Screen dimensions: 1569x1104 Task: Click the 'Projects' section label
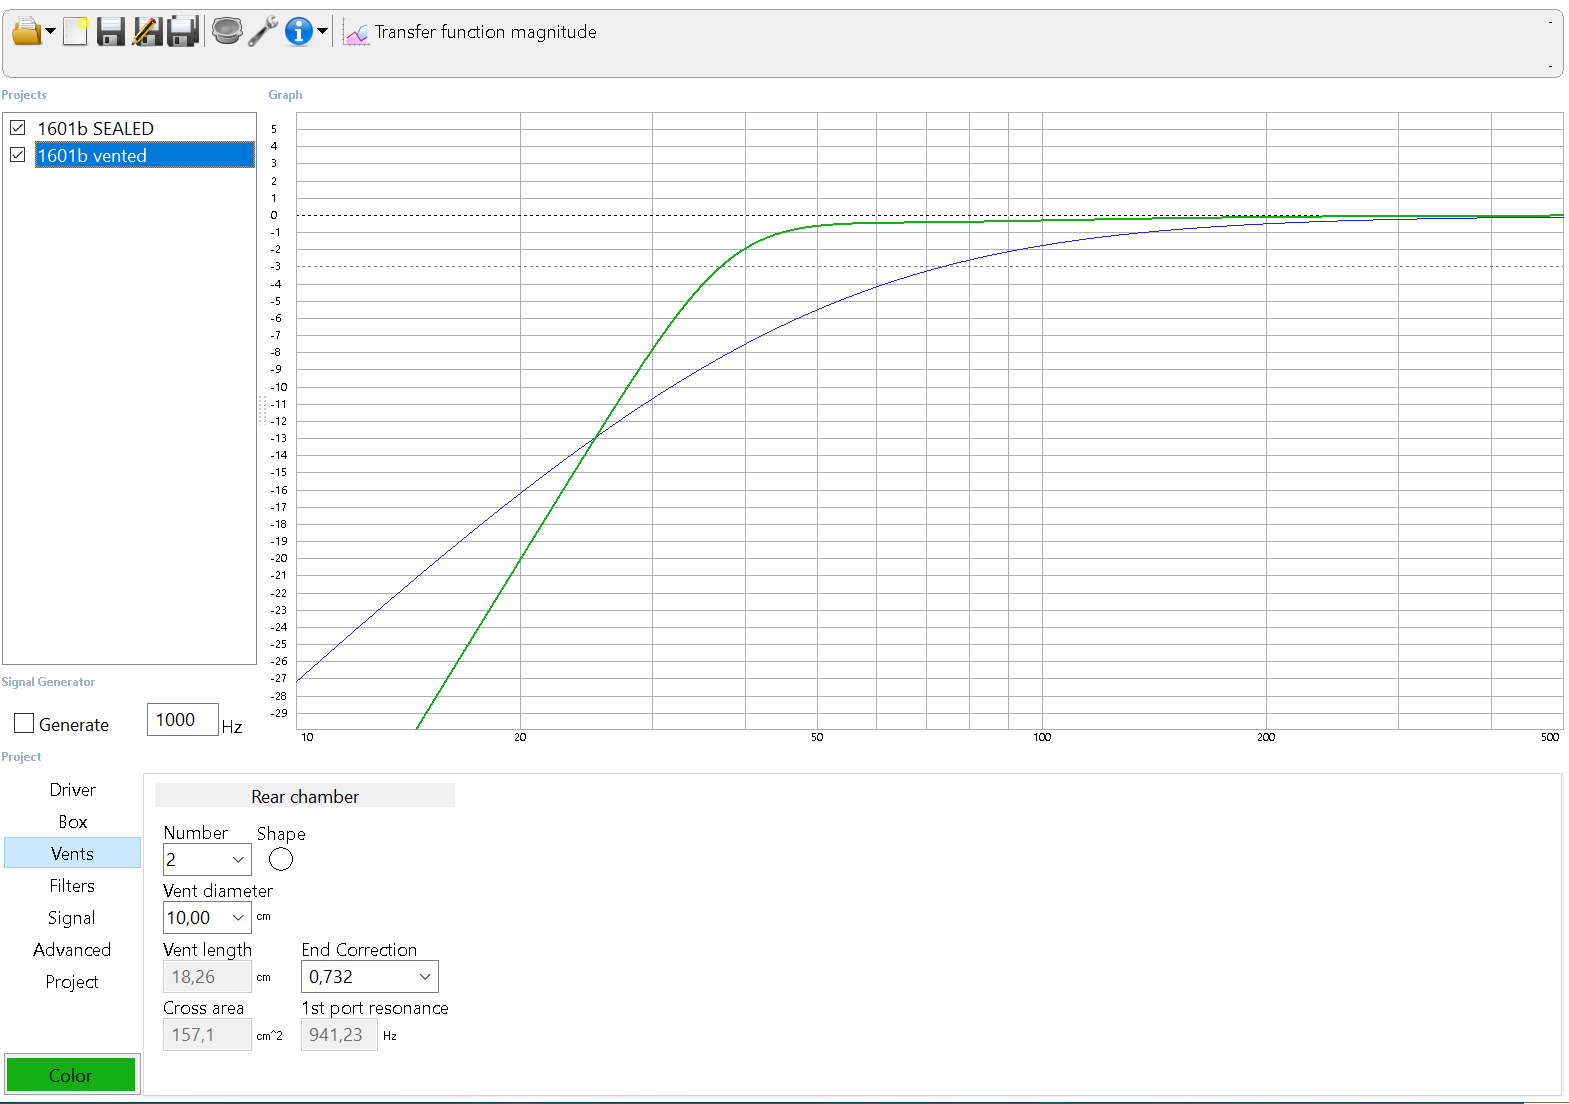[x=24, y=95]
